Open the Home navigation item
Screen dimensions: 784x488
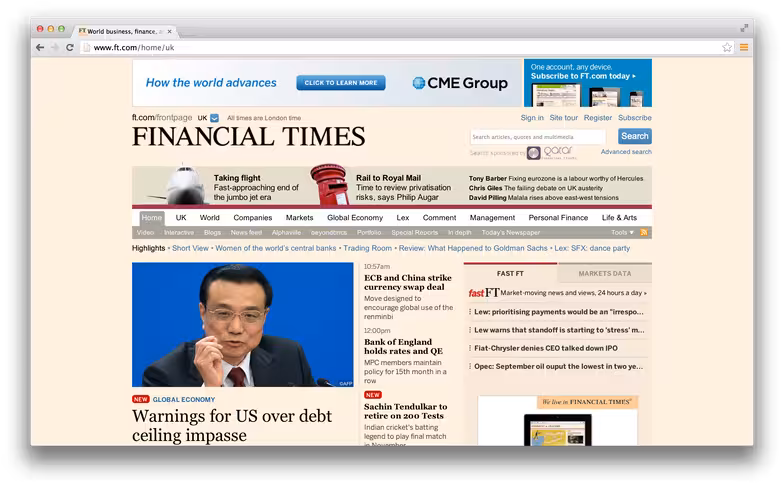click(x=152, y=218)
